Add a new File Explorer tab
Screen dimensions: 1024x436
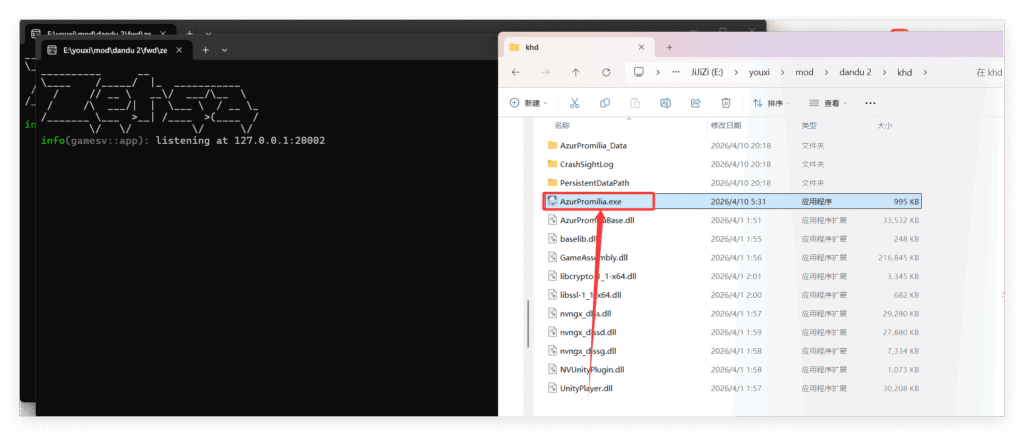(x=668, y=46)
